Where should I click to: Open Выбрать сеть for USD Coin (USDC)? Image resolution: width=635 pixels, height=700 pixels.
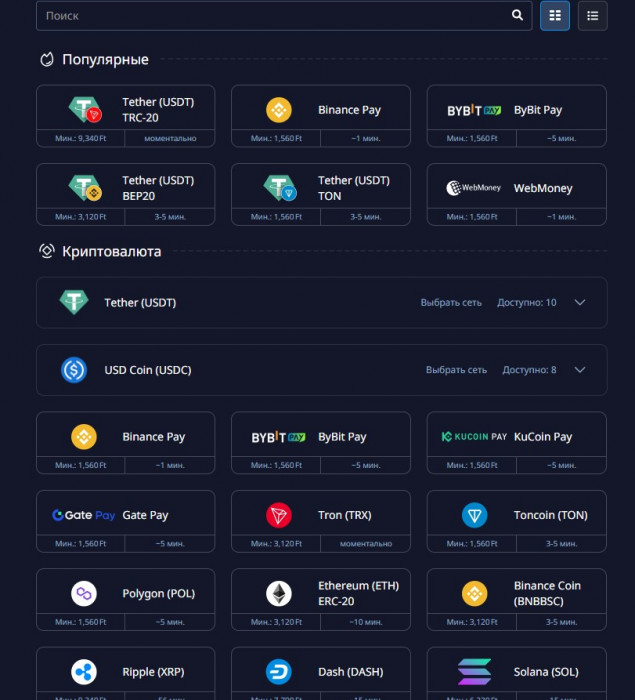[456, 370]
